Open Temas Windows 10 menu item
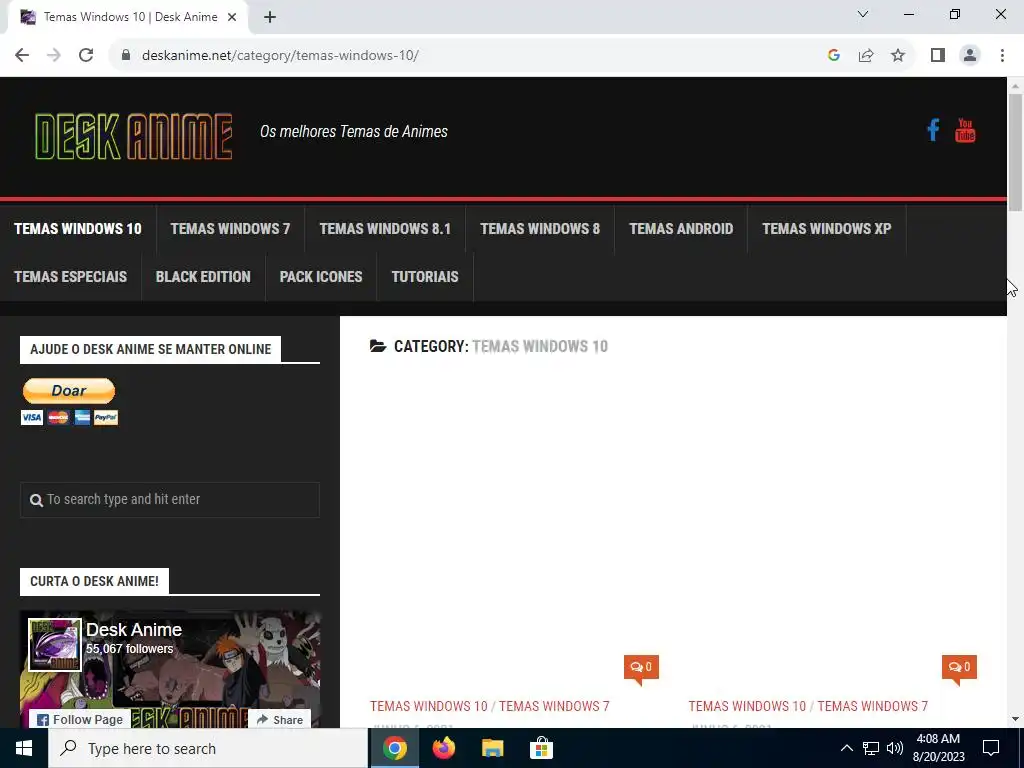Viewport: 1024px width, 768px height. [78, 229]
